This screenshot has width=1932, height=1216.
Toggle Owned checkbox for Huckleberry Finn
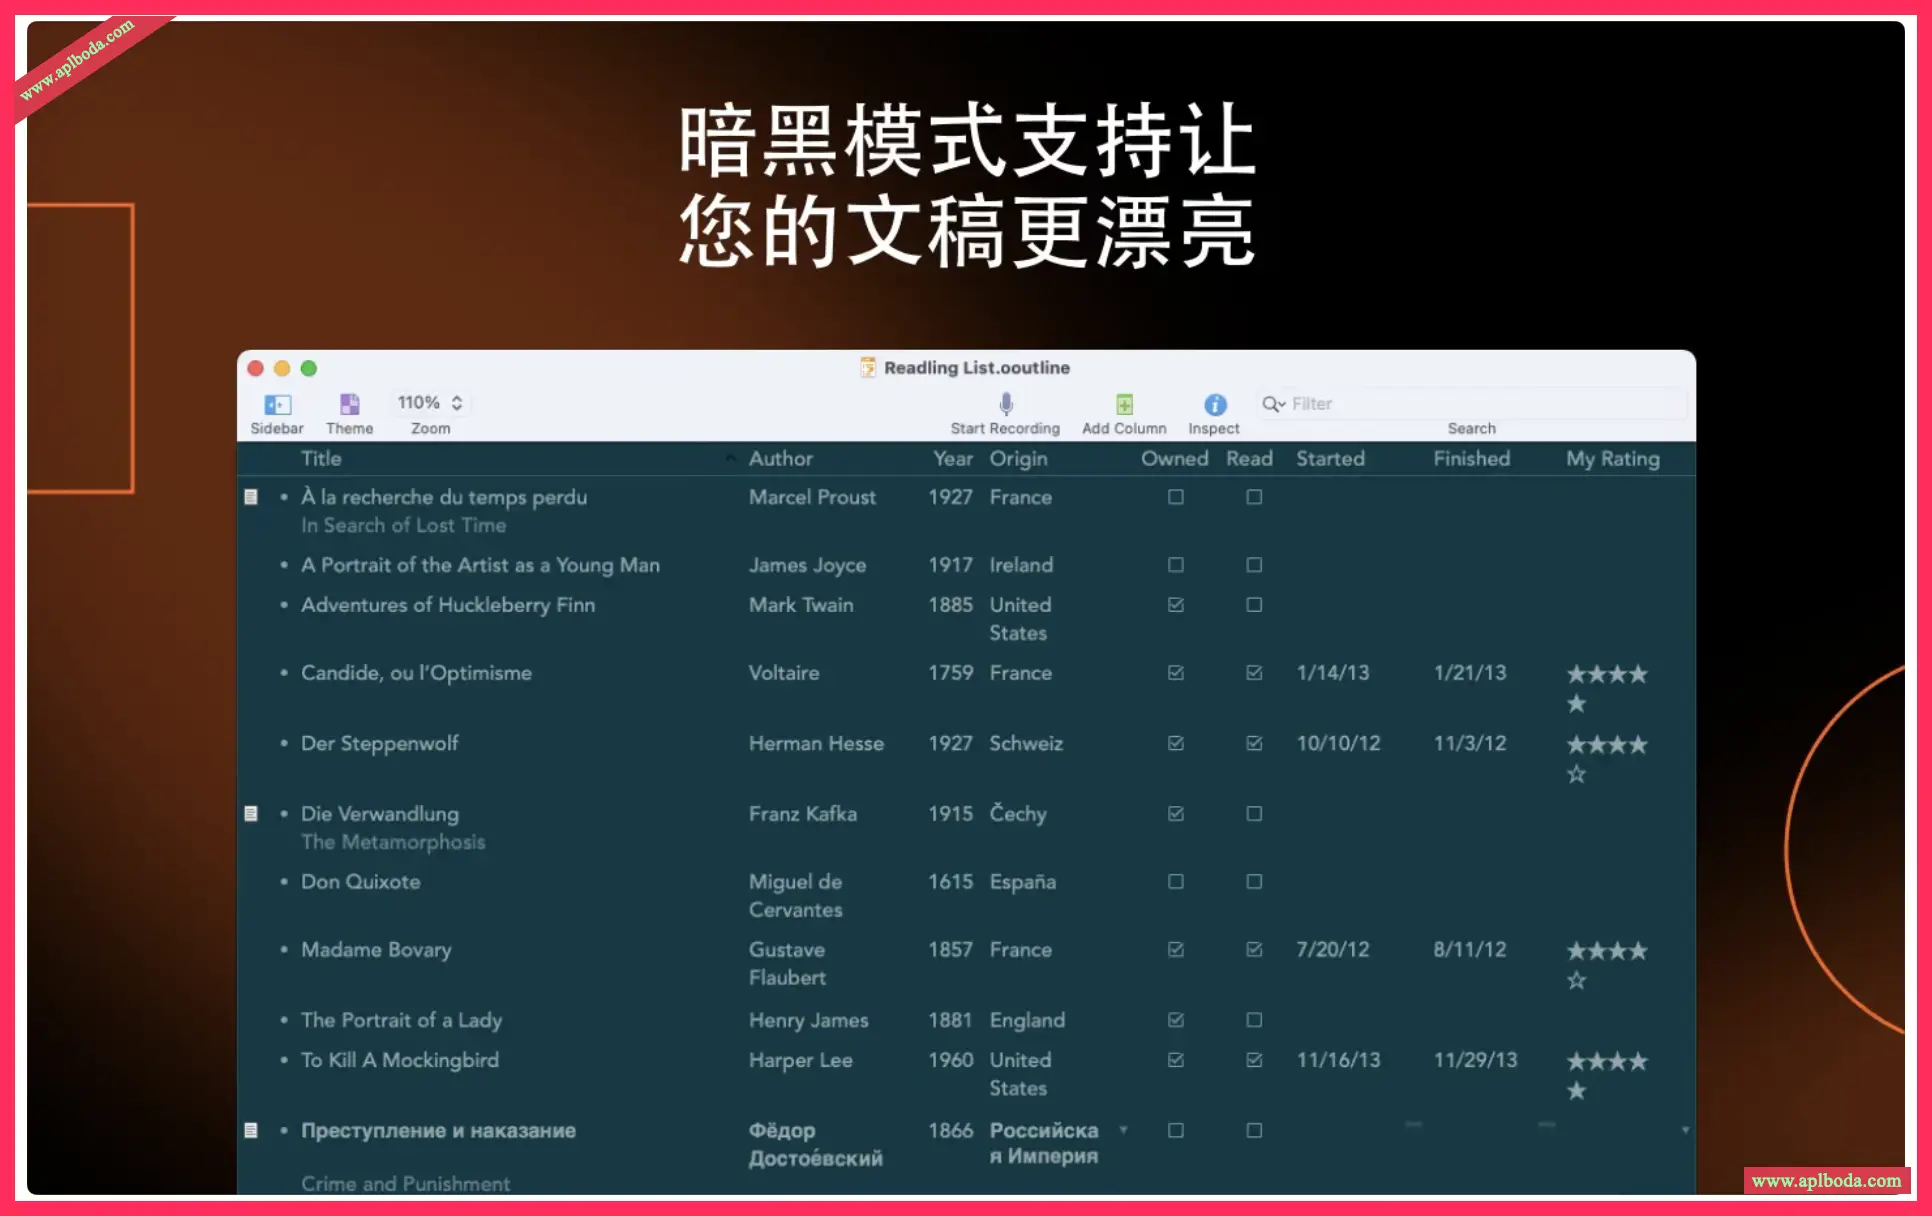click(x=1175, y=605)
